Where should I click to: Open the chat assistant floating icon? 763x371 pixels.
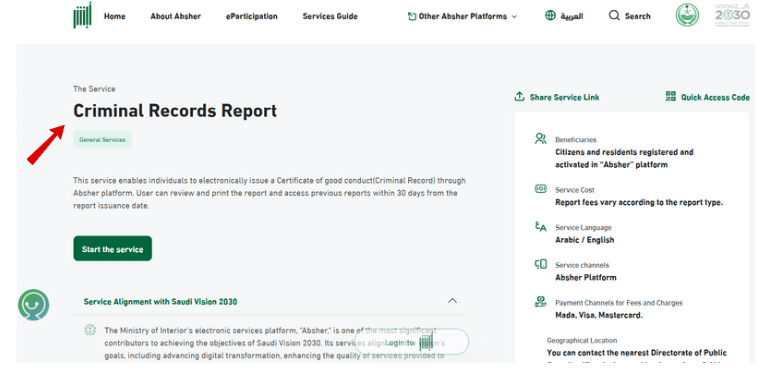click(x=34, y=304)
